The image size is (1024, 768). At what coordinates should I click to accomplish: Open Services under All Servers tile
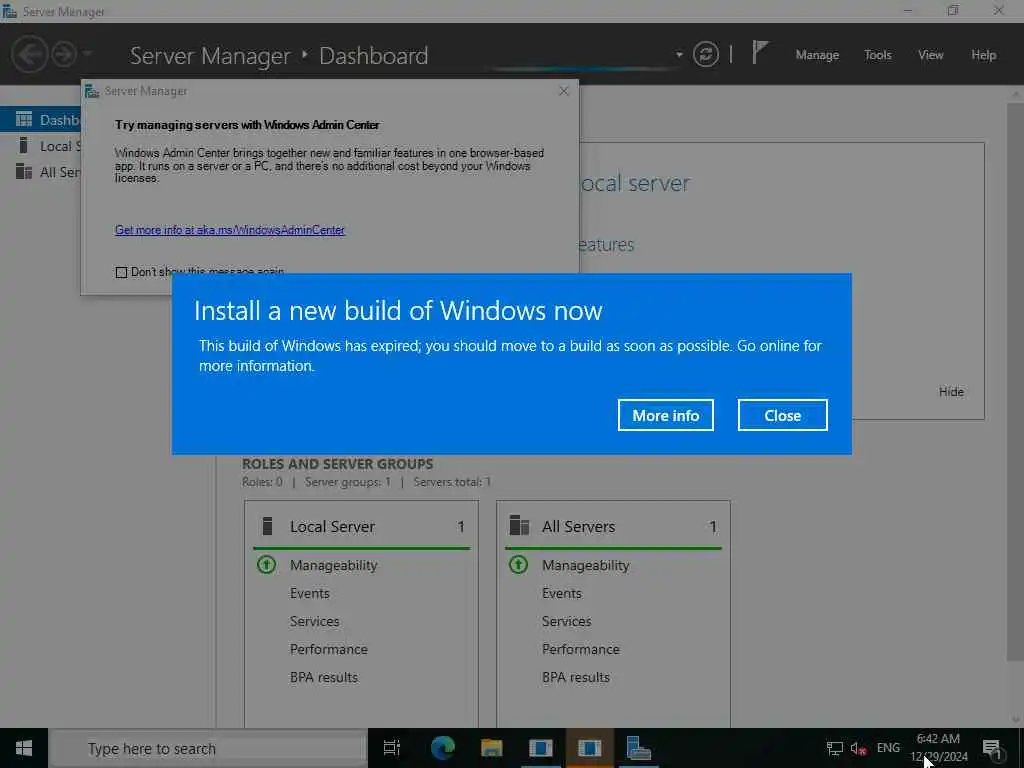click(566, 621)
